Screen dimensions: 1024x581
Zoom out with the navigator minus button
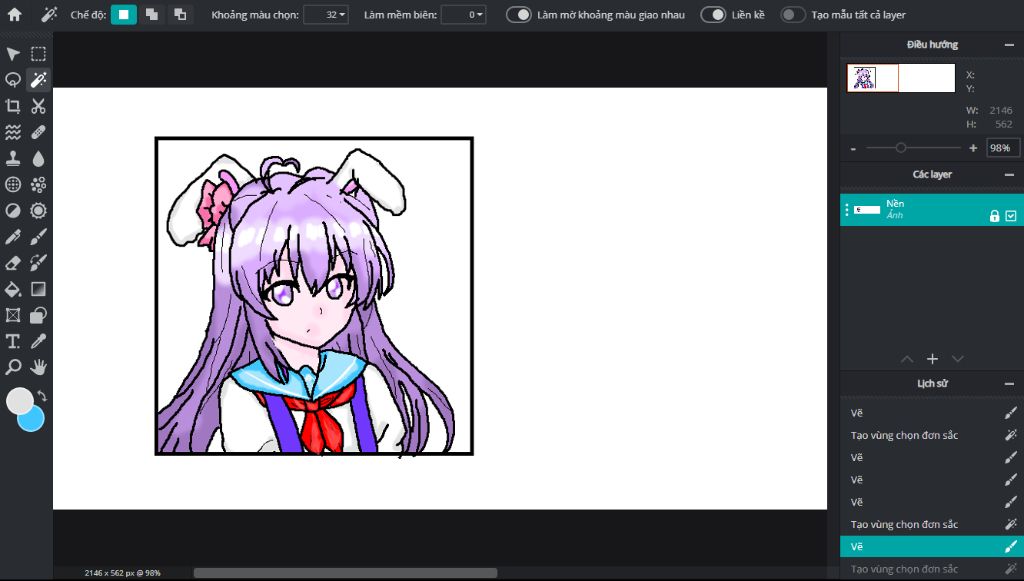[x=853, y=149]
